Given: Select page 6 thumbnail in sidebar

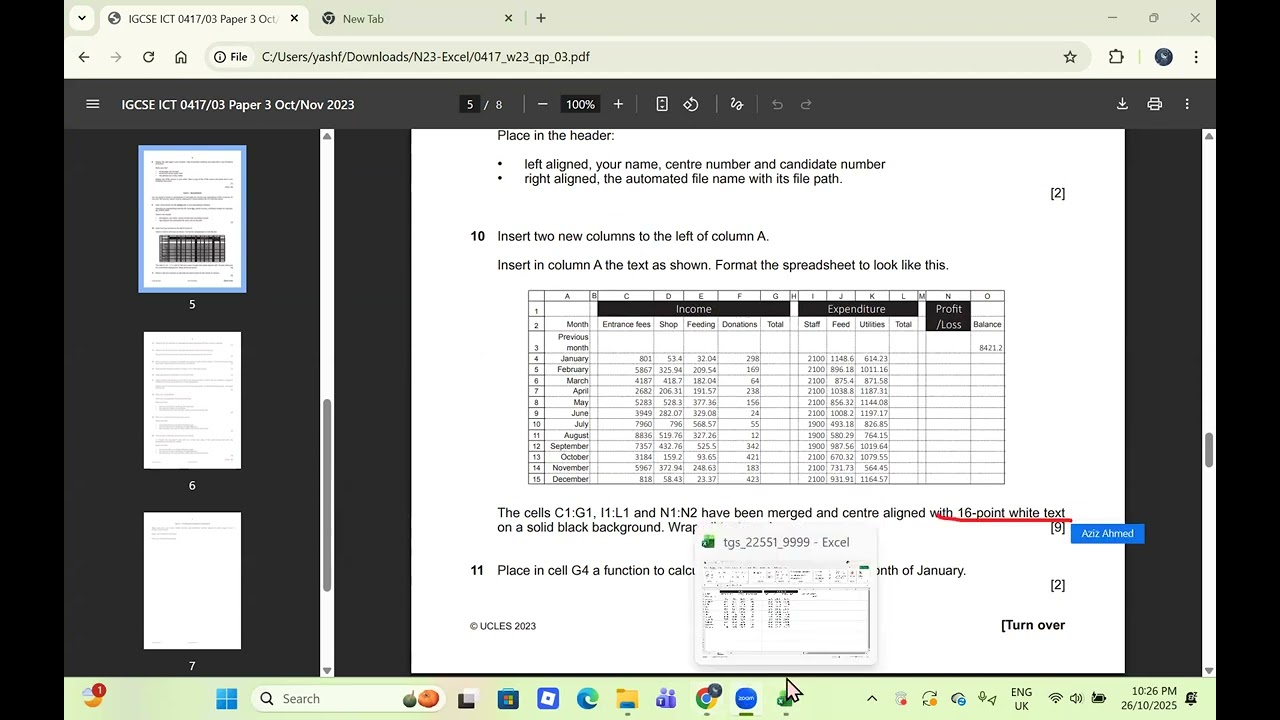Looking at the screenshot, I should pyautogui.click(x=192, y=400).
